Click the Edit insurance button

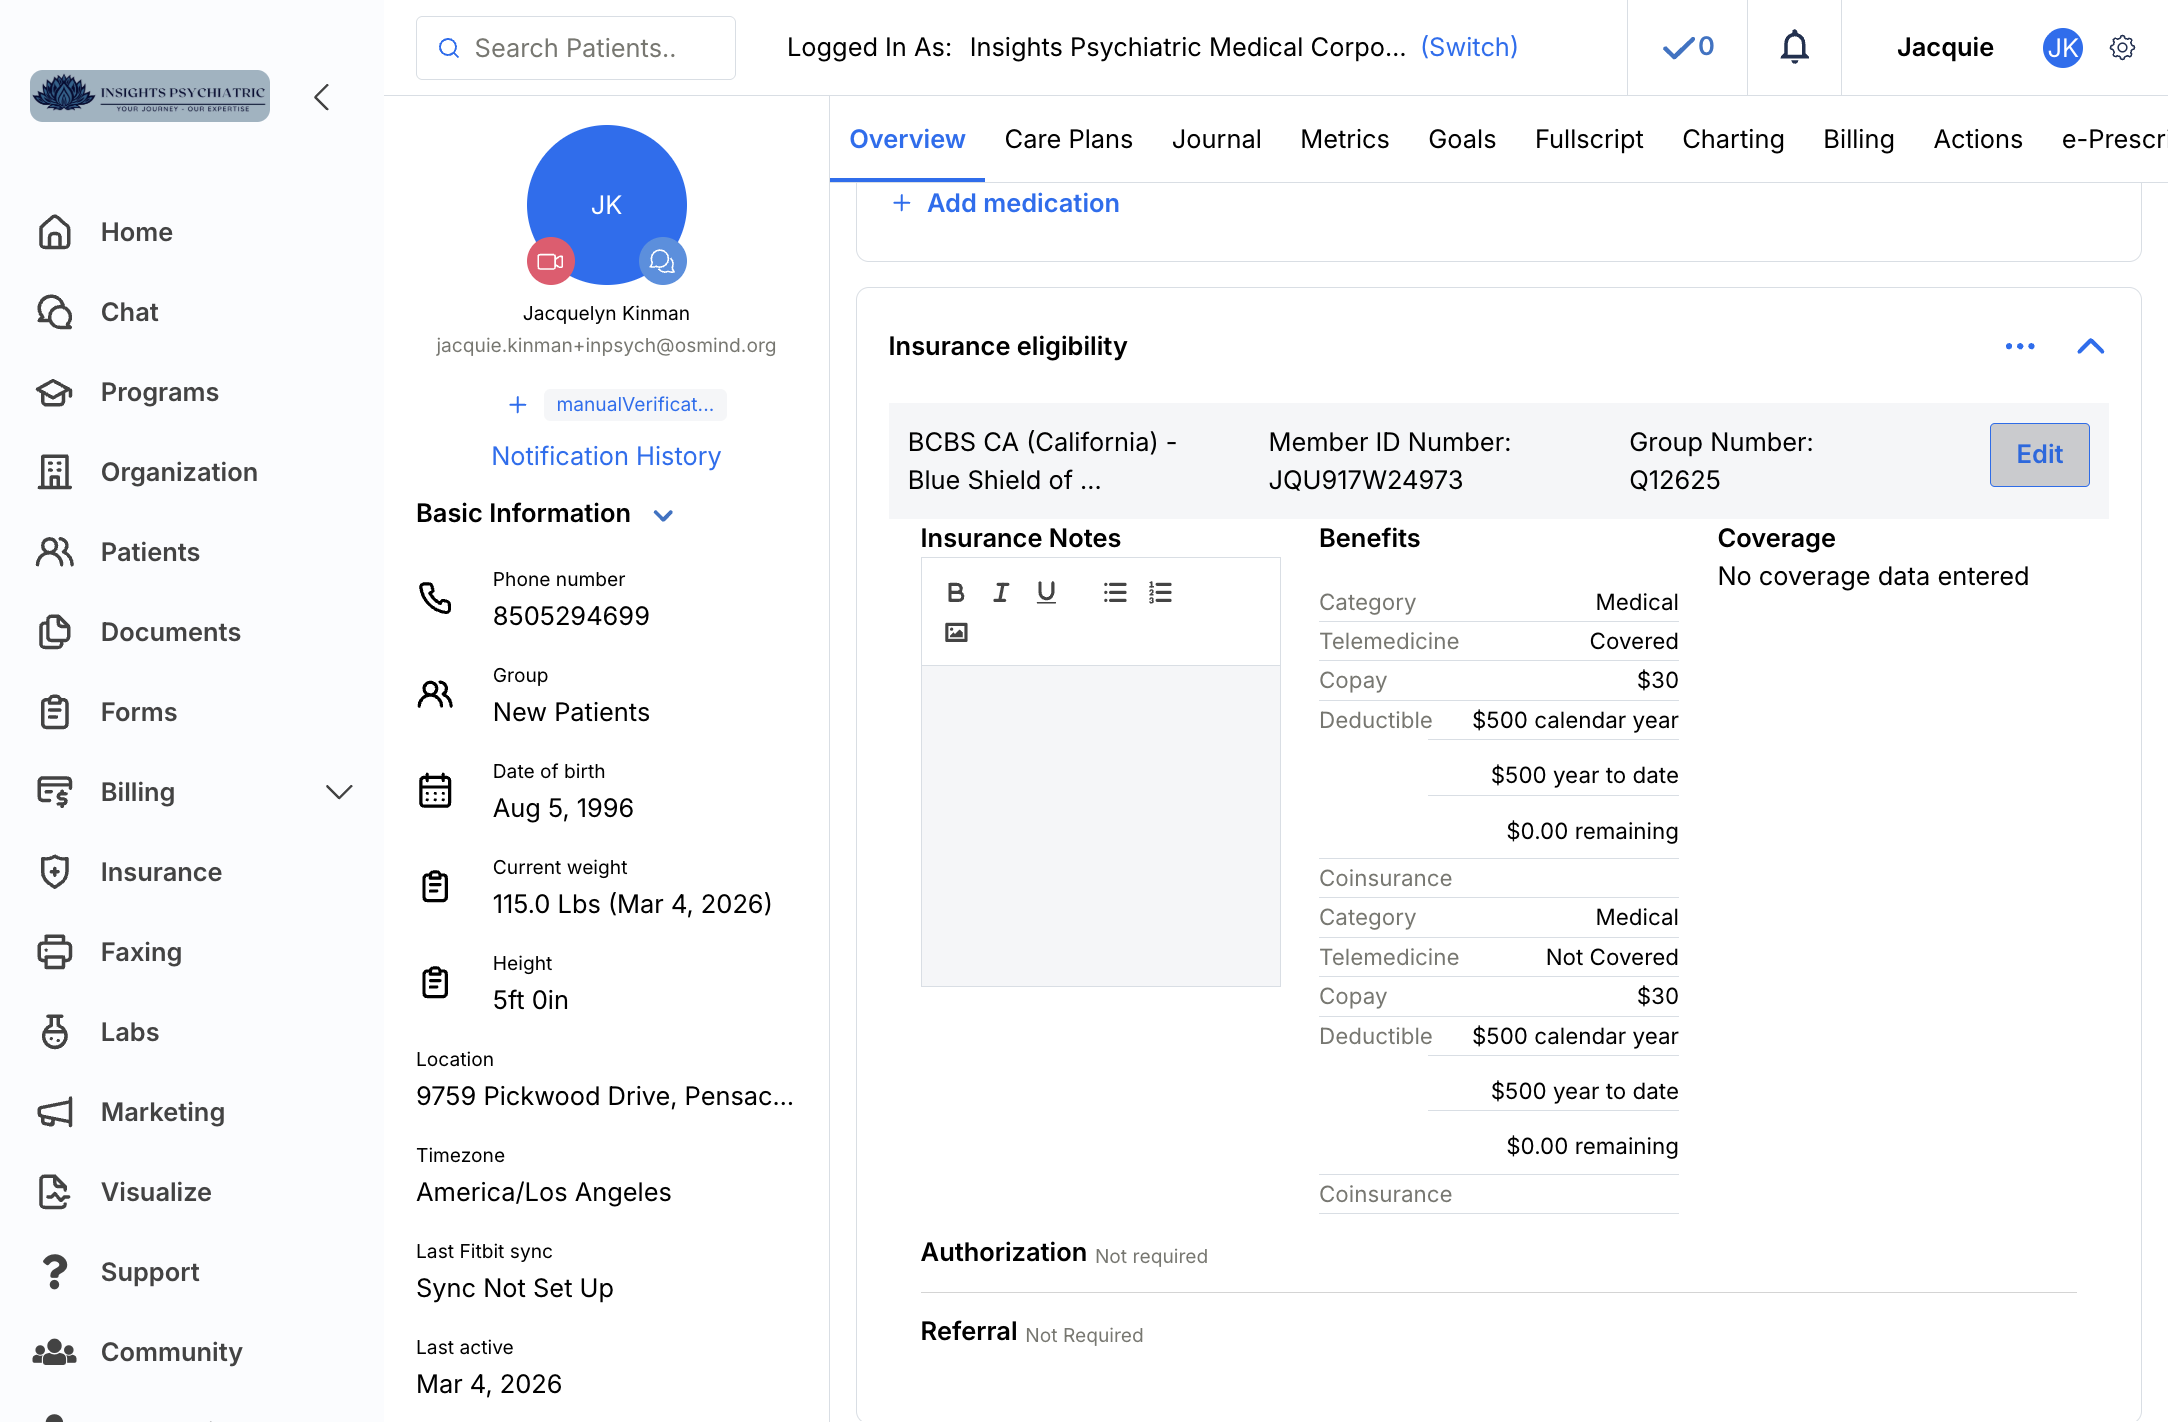pyautogui.click(x=2039, y=454)
